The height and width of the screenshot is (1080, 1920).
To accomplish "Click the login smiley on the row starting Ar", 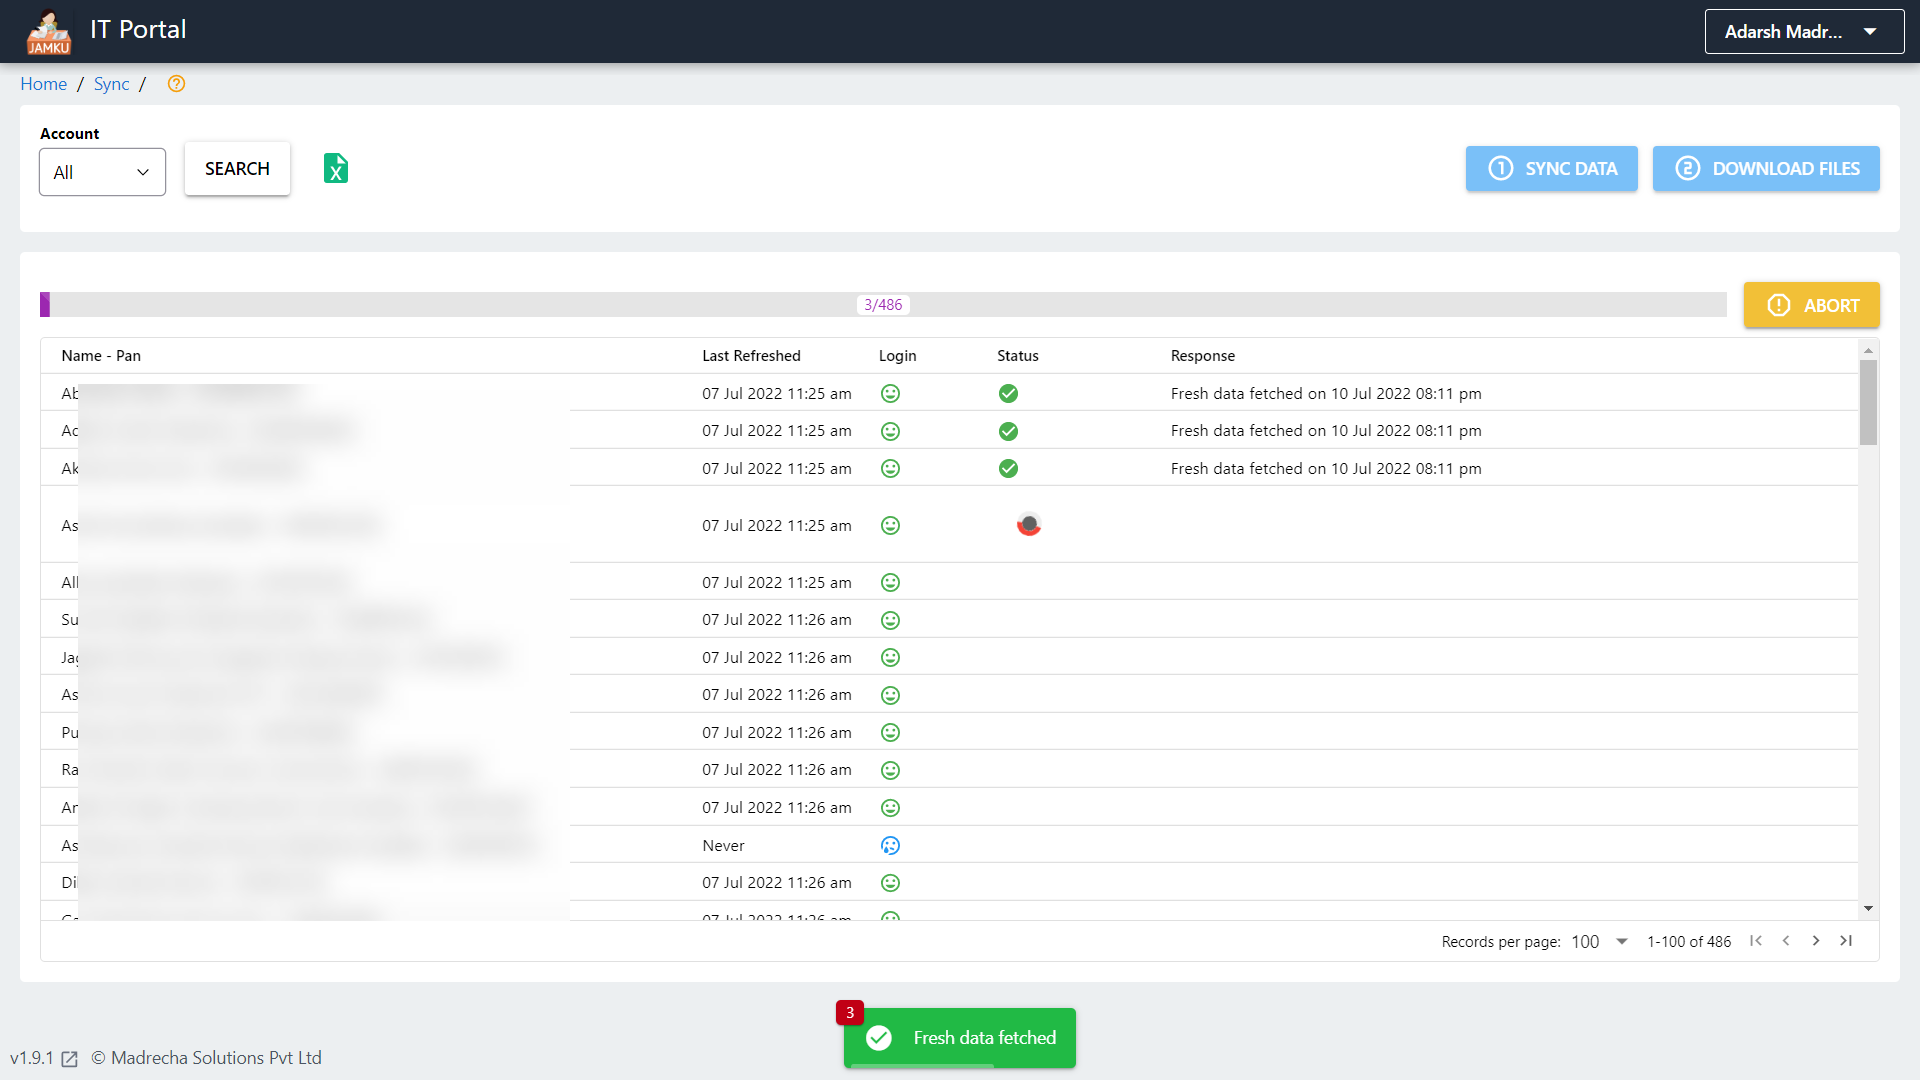I will click(890, 807).
